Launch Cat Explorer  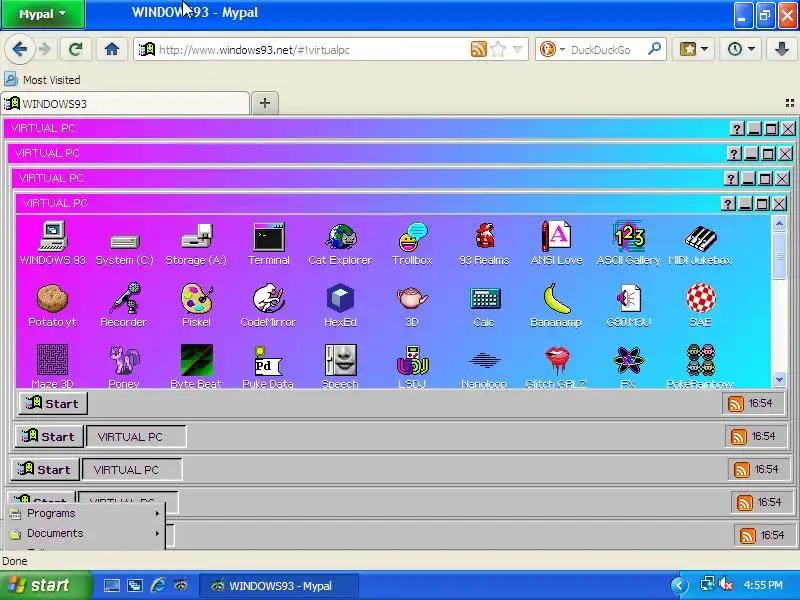[340, 244]
